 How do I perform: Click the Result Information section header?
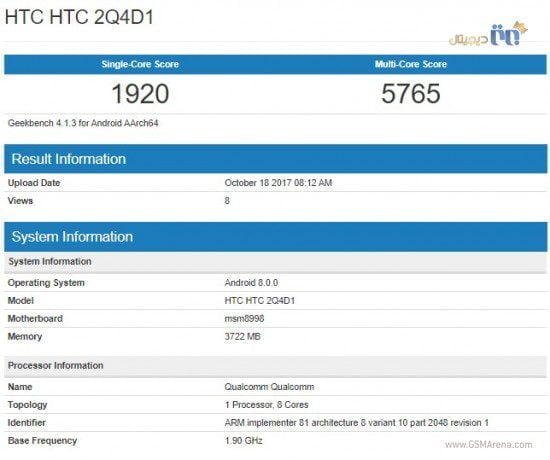pos(275,159)
